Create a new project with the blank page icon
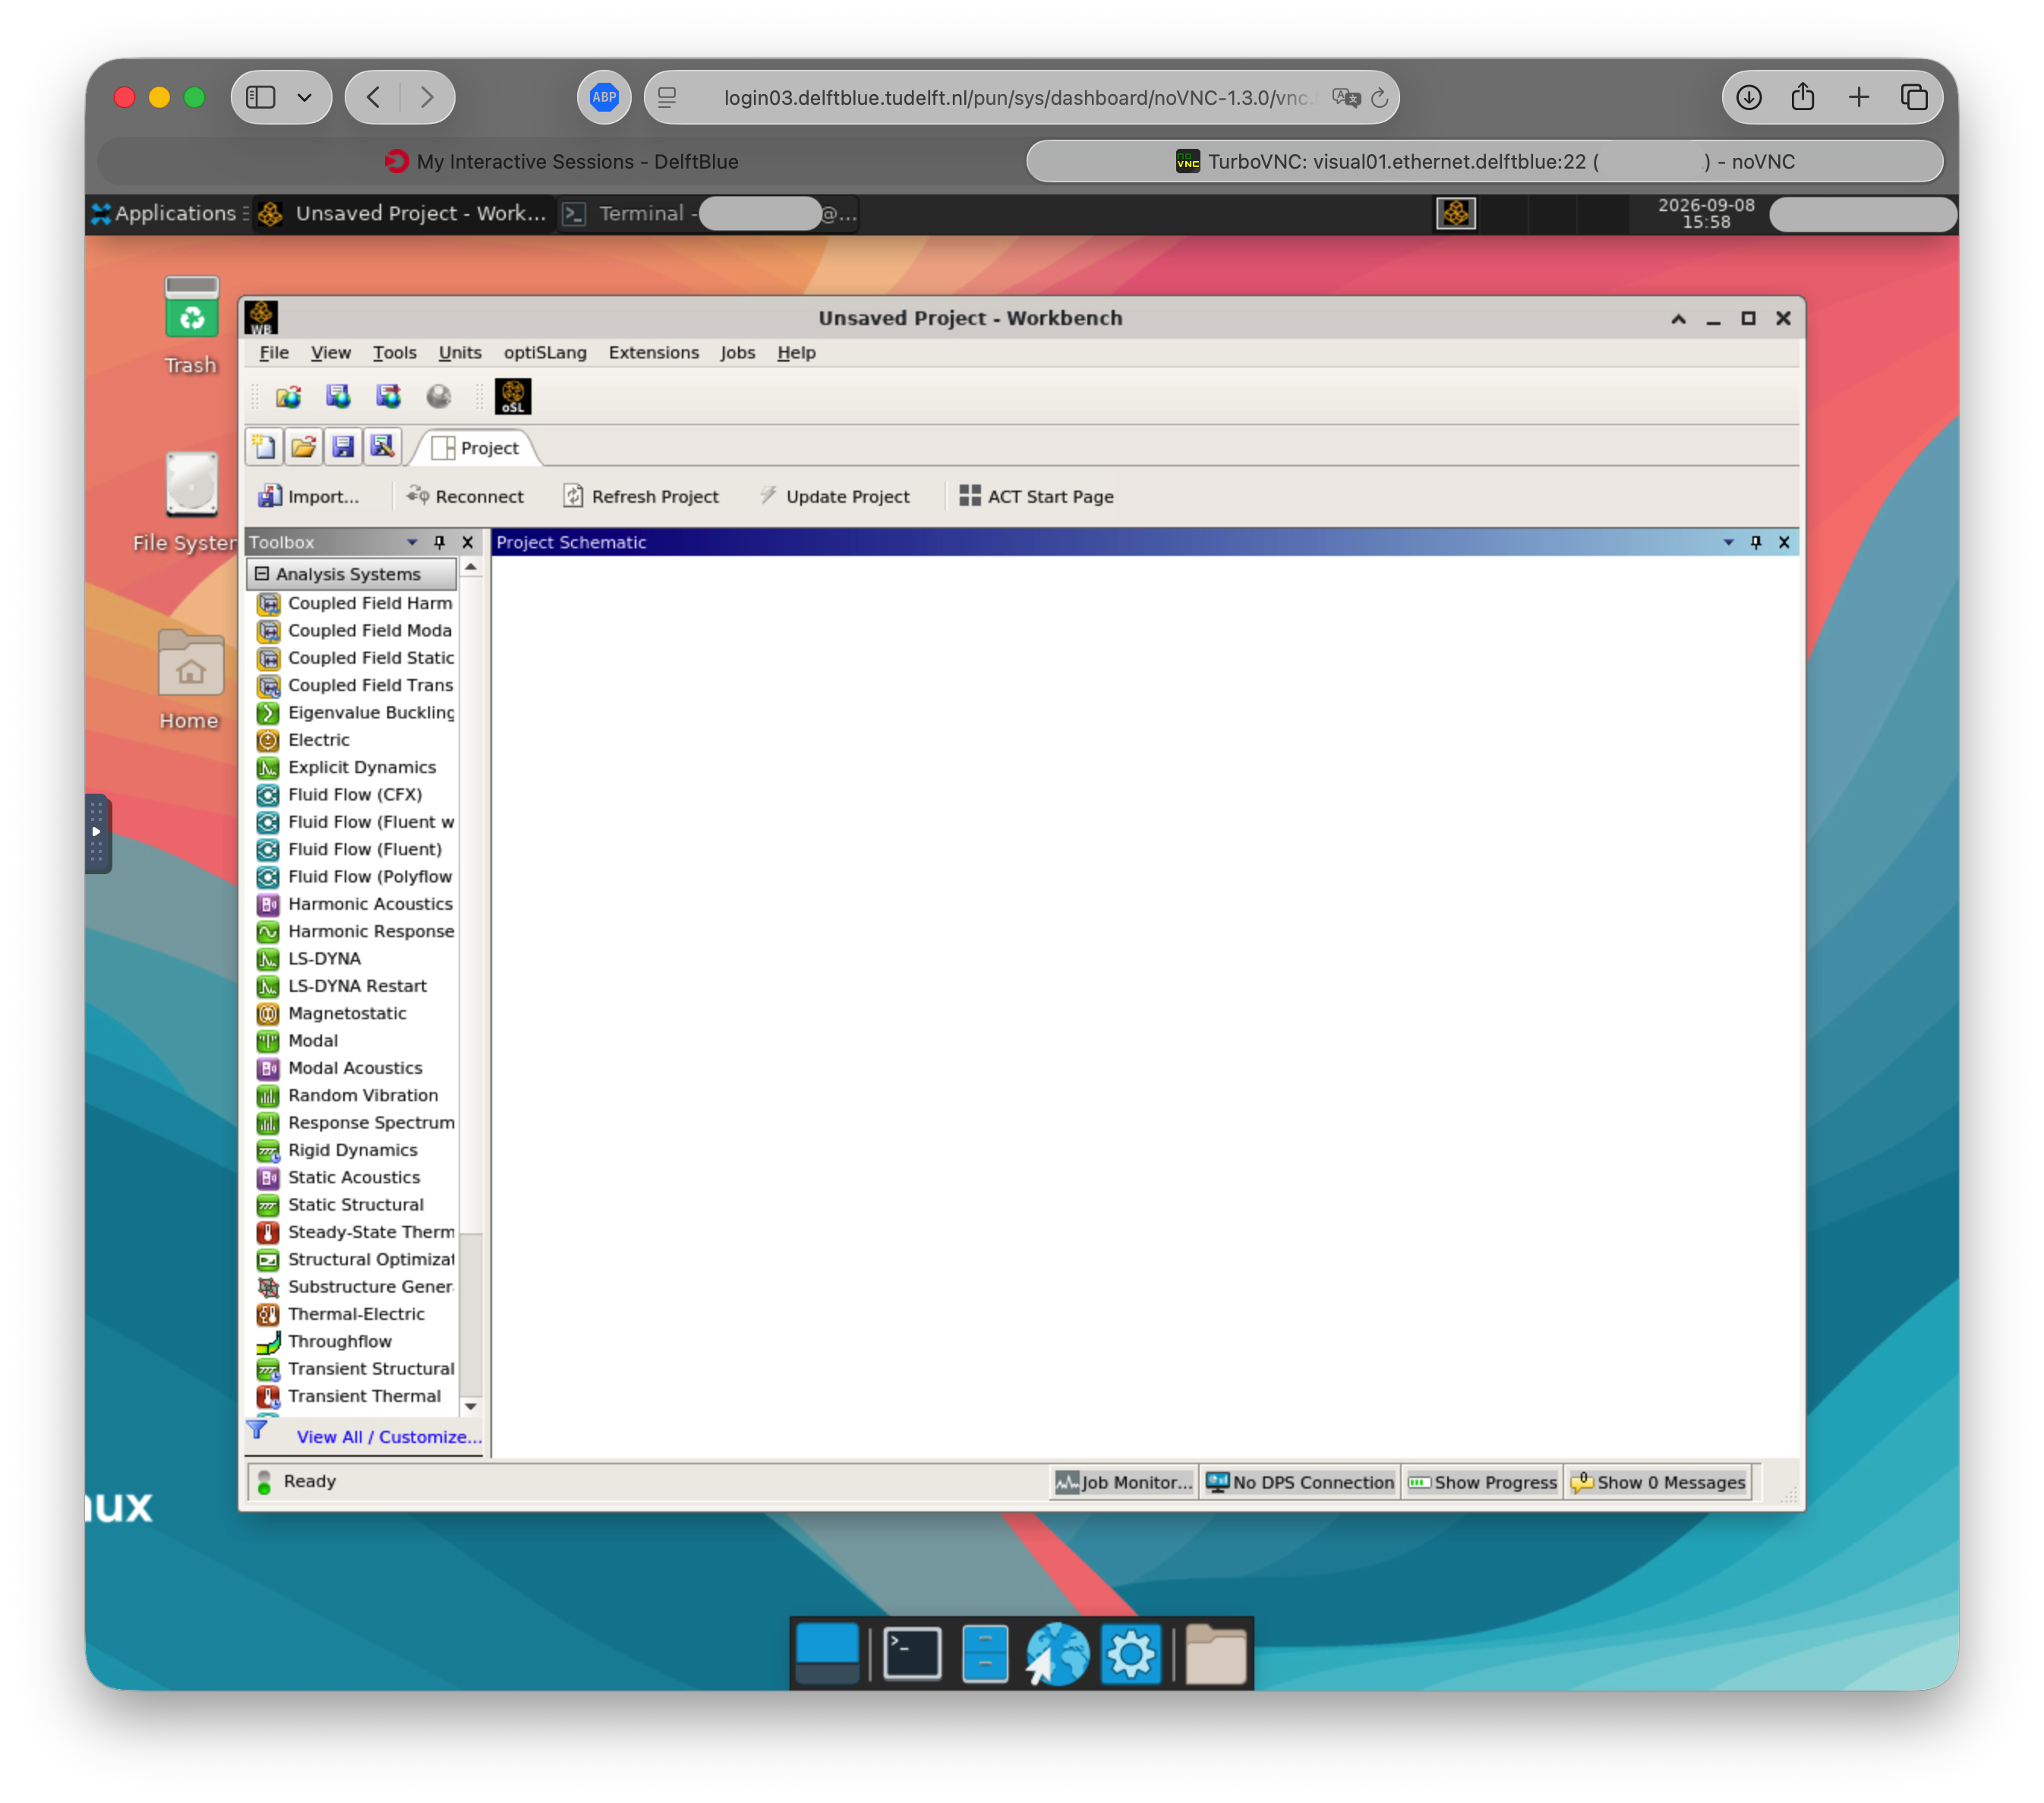The height and width of the screenshot is (1803, 2044). pos(264,447)
